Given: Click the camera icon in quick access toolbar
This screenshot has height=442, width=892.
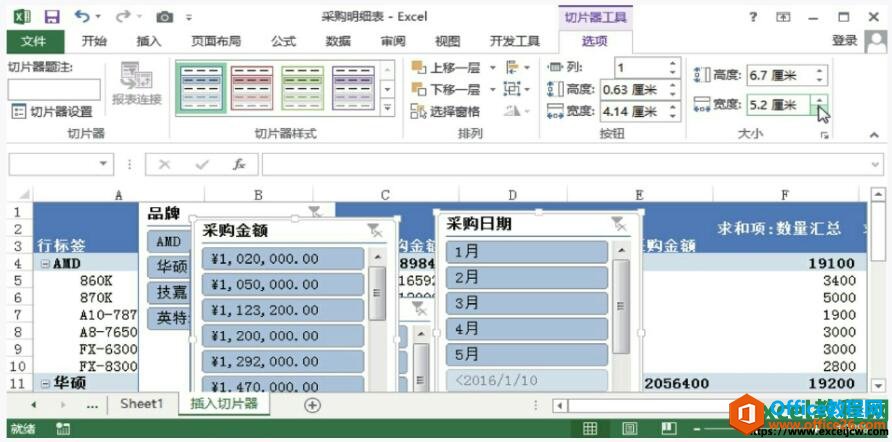Looking at the screenshot, I should coord(164,17).
